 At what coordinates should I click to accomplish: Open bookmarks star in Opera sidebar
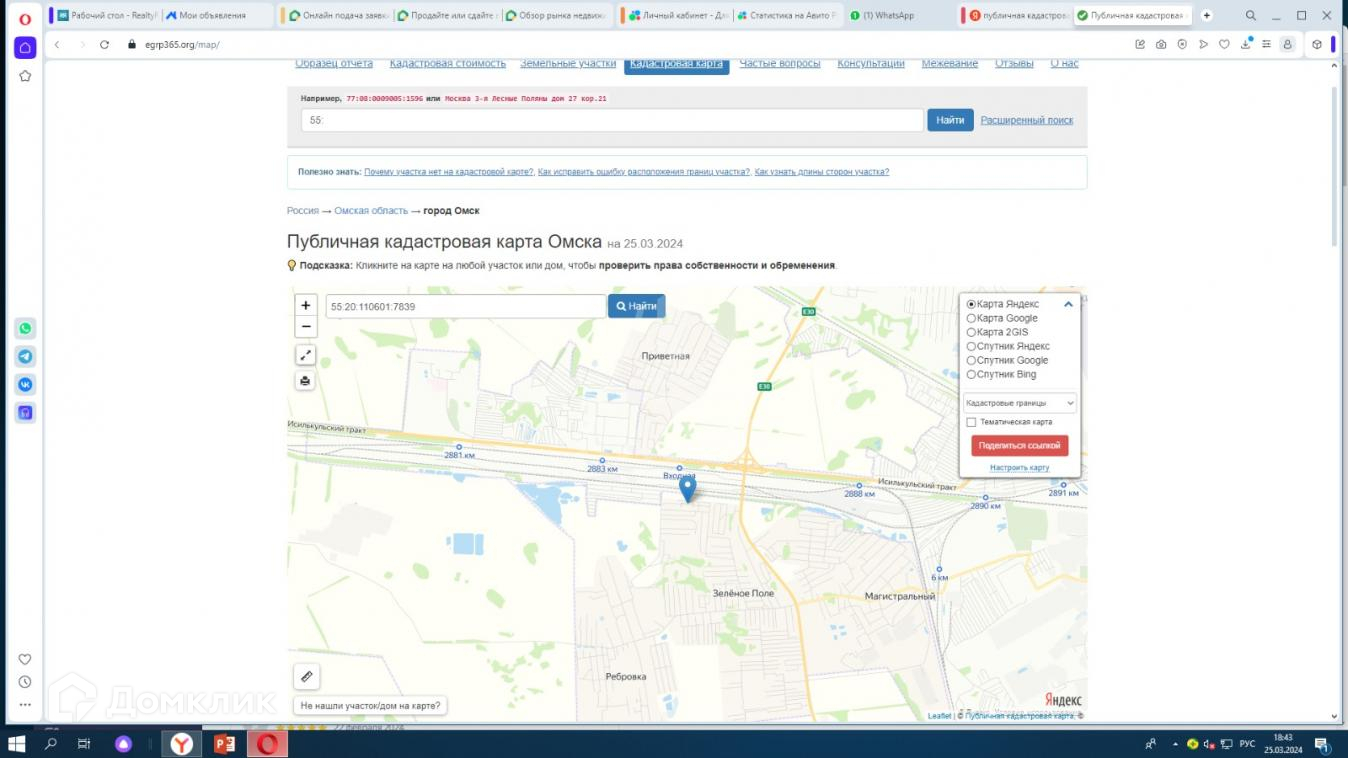point(25,76)
